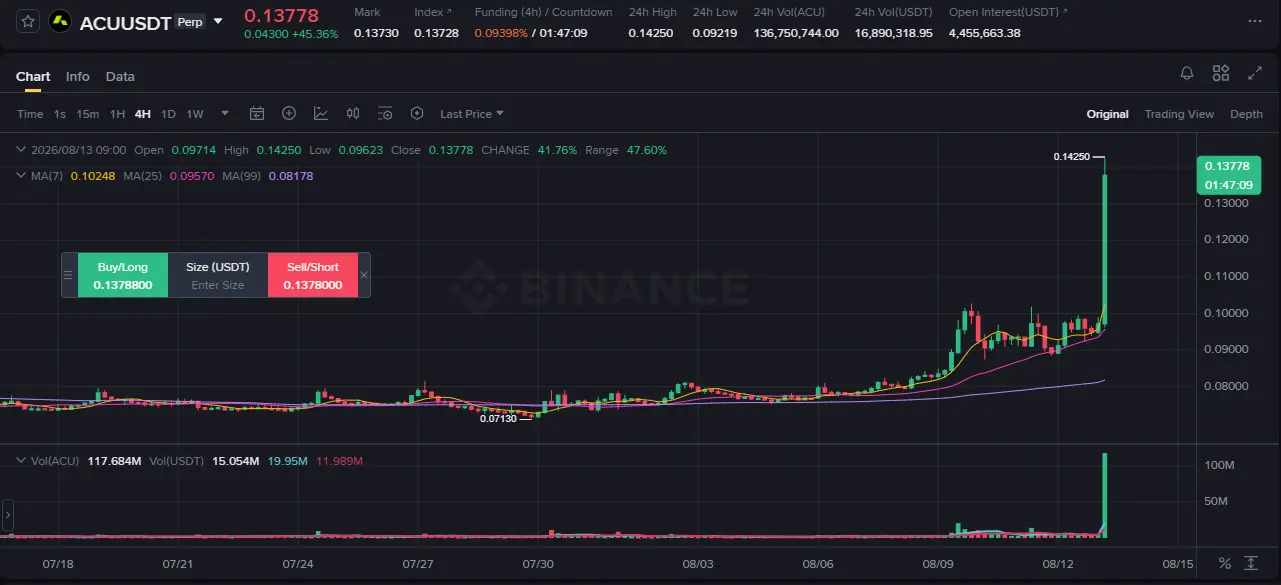Open the candlestick chart style icon
The image size is (1281, 585).
pyautogui.click(x=353, y=113)
